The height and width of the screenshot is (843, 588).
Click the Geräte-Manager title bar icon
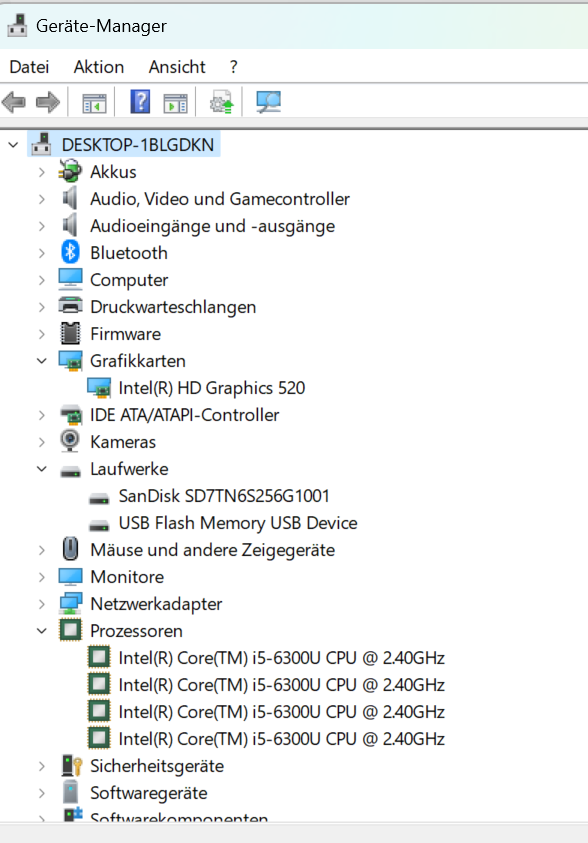click(x=17, y=25)
